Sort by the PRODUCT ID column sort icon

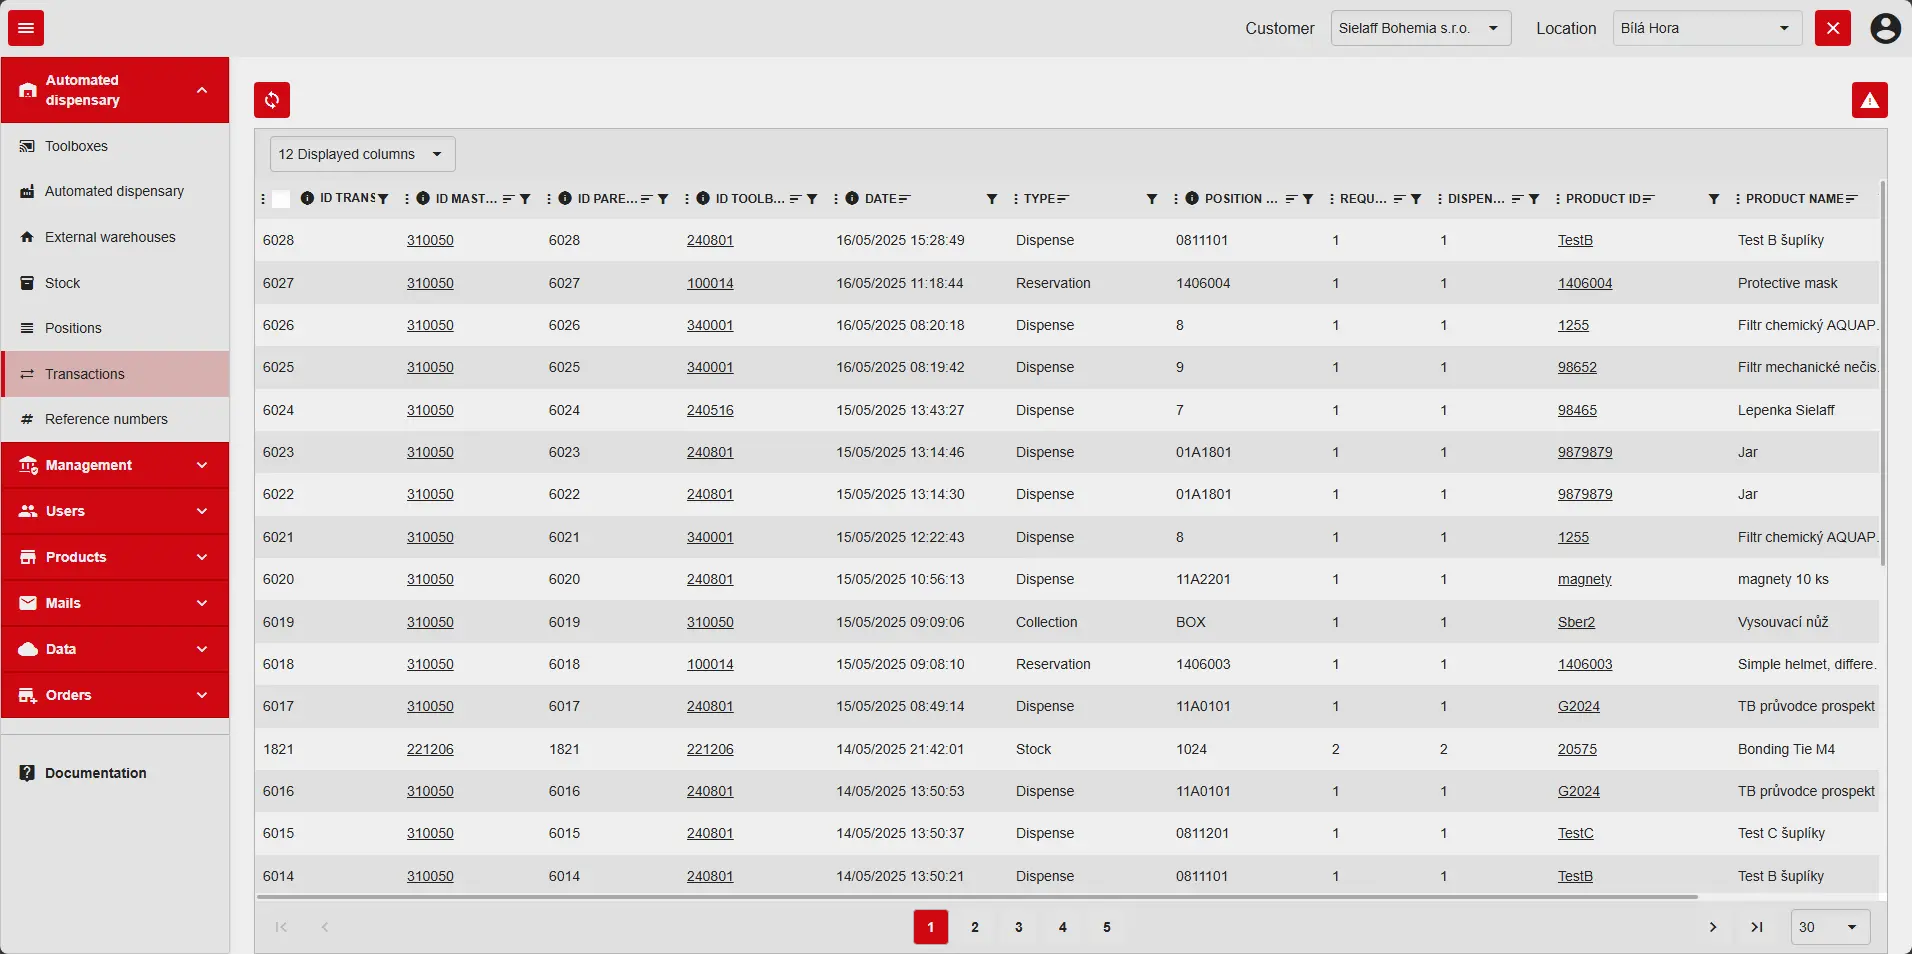click(x=1648, y=199)
